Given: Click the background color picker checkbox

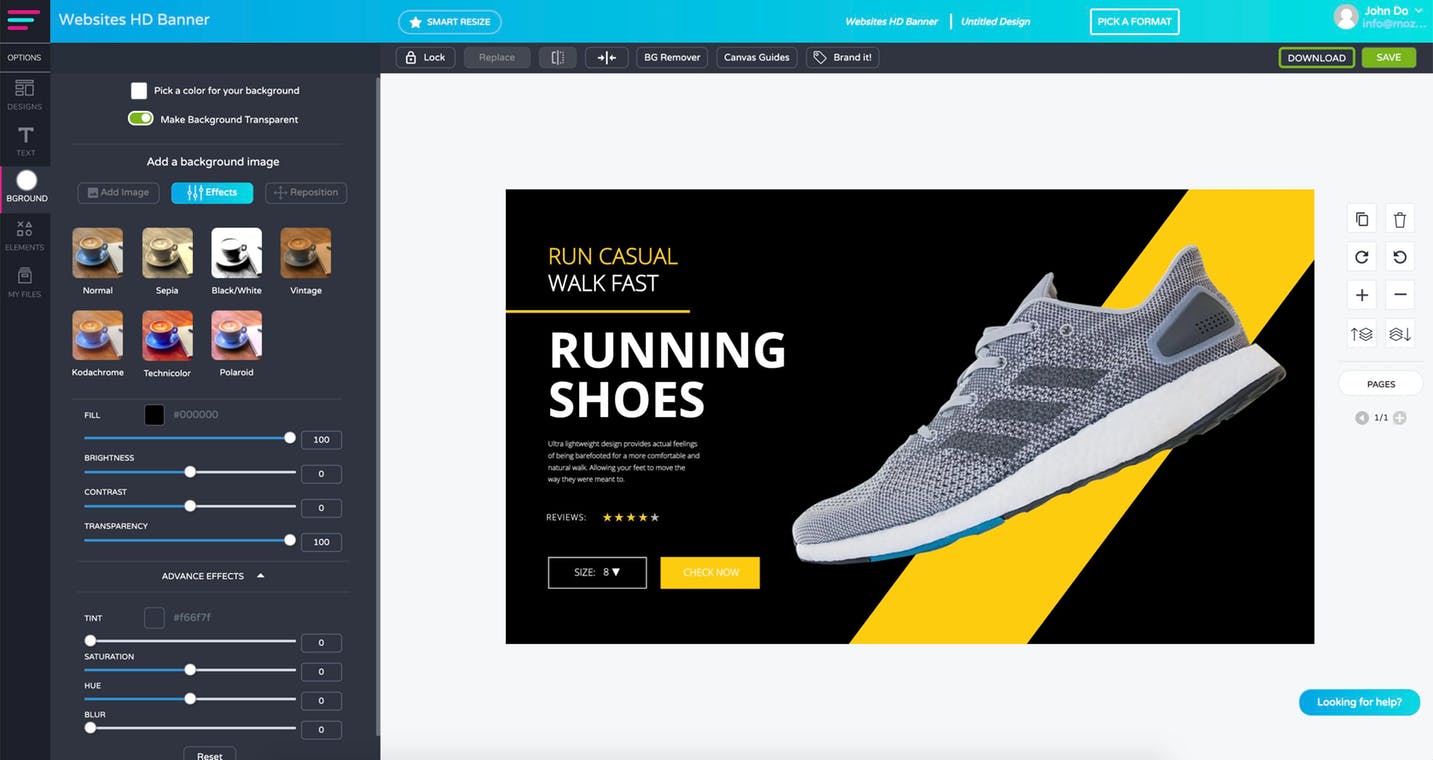Looking at the screenshot, I should (139, 90).
